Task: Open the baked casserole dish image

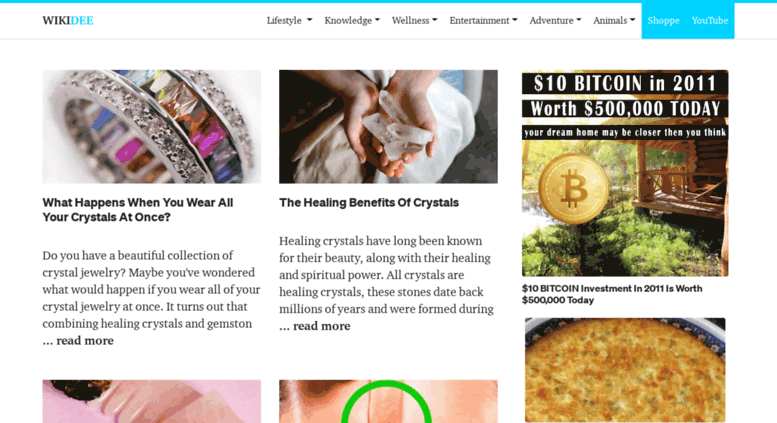Action: [625, 370]
